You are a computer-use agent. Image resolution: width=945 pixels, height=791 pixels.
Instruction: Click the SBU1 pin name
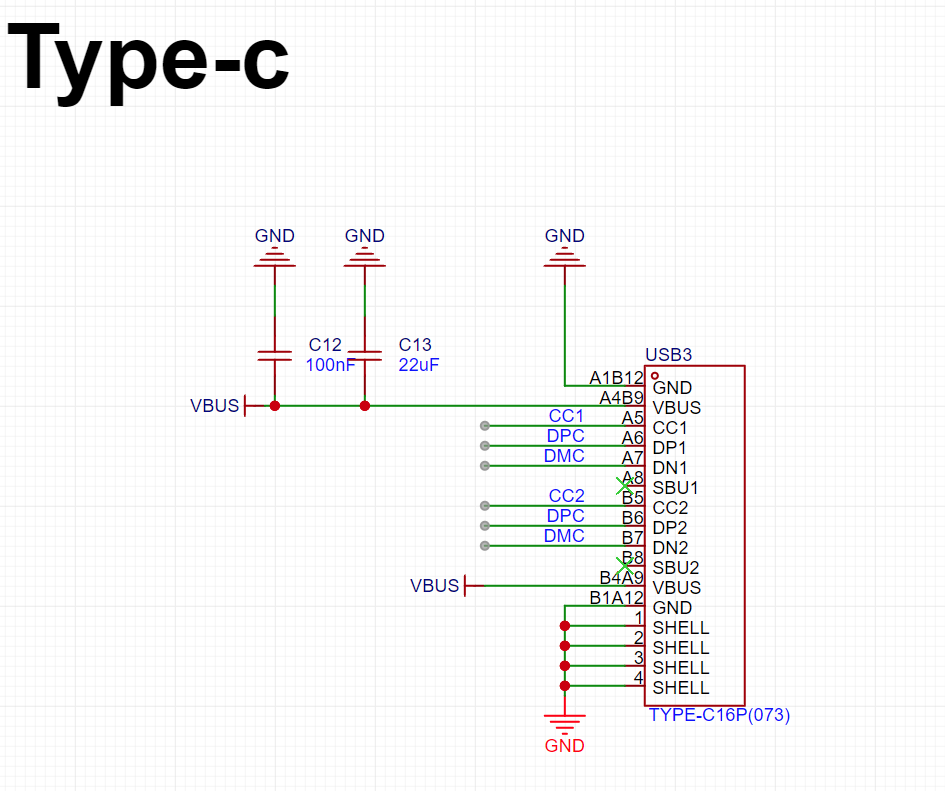point(675,488)
